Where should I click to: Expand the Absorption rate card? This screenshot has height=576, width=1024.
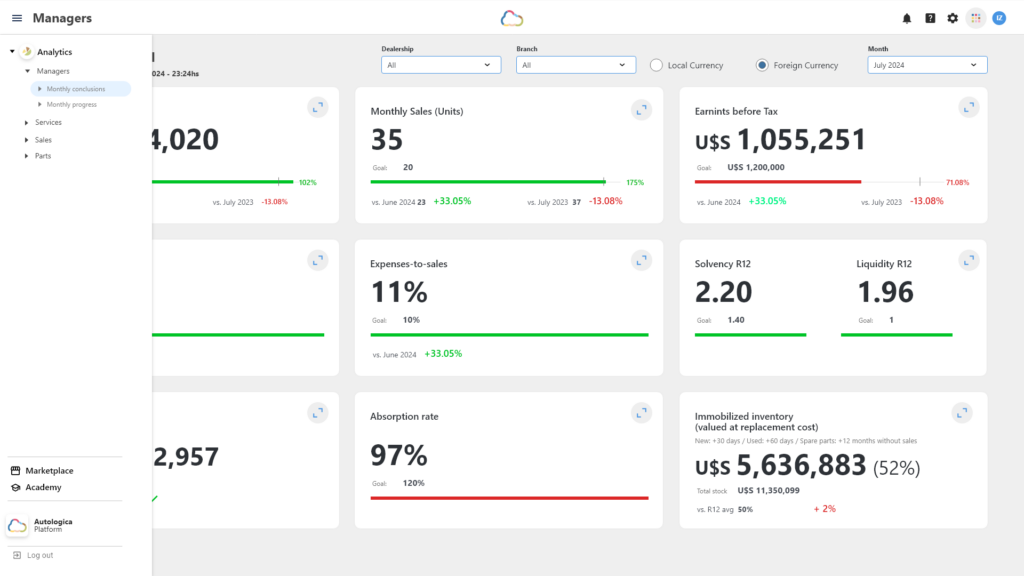point(641,413)
